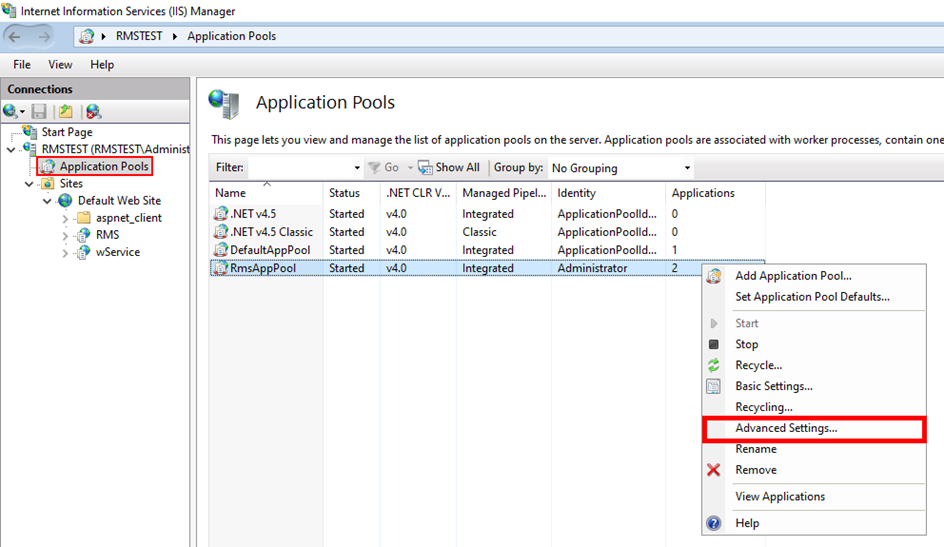Click the server icon in address bar
The width and height of the screenshot is (944, 547).
click(87, 36)
